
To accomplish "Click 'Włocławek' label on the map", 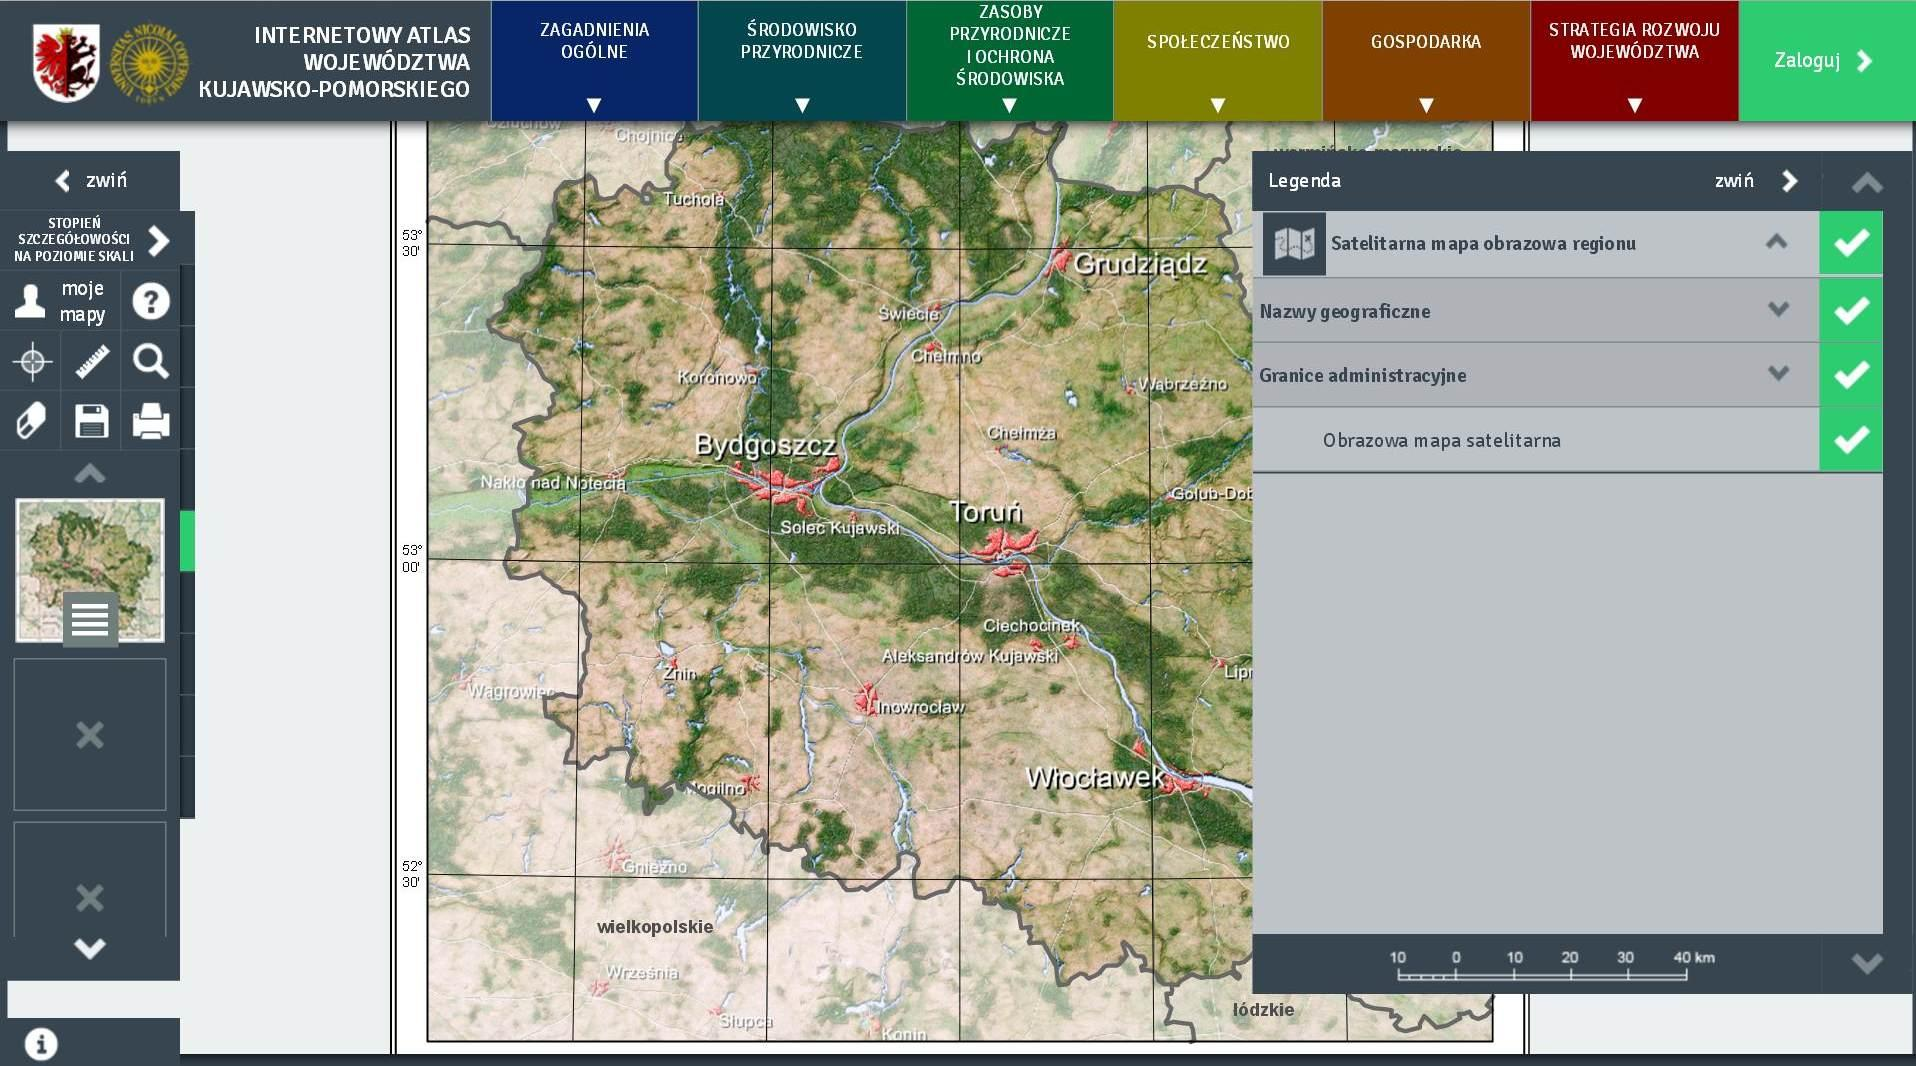I will (1095, 777).
